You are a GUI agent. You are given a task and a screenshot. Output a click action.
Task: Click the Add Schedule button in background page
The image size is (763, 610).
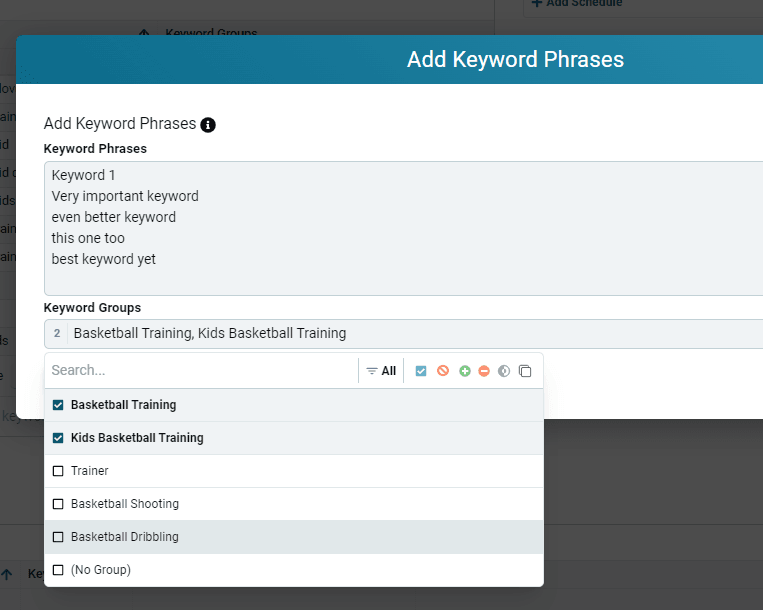click(x=577, y=3)
